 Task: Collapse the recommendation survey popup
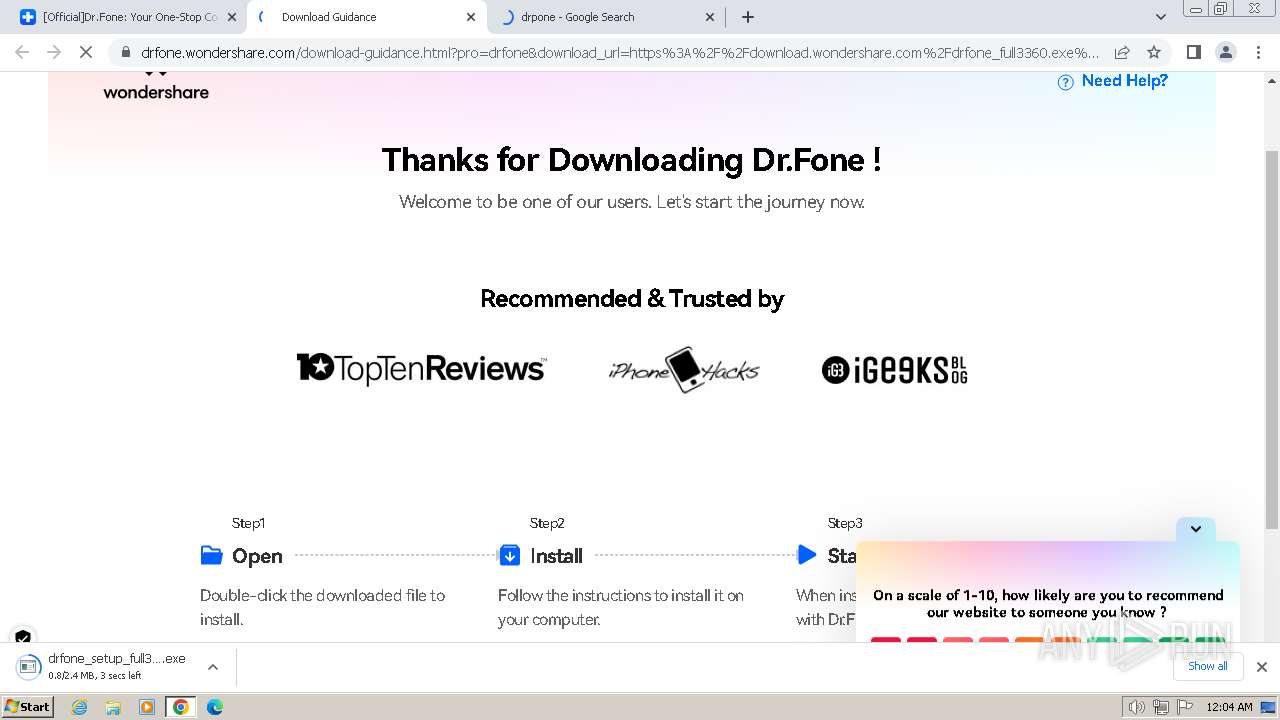tap(1196, 529)
